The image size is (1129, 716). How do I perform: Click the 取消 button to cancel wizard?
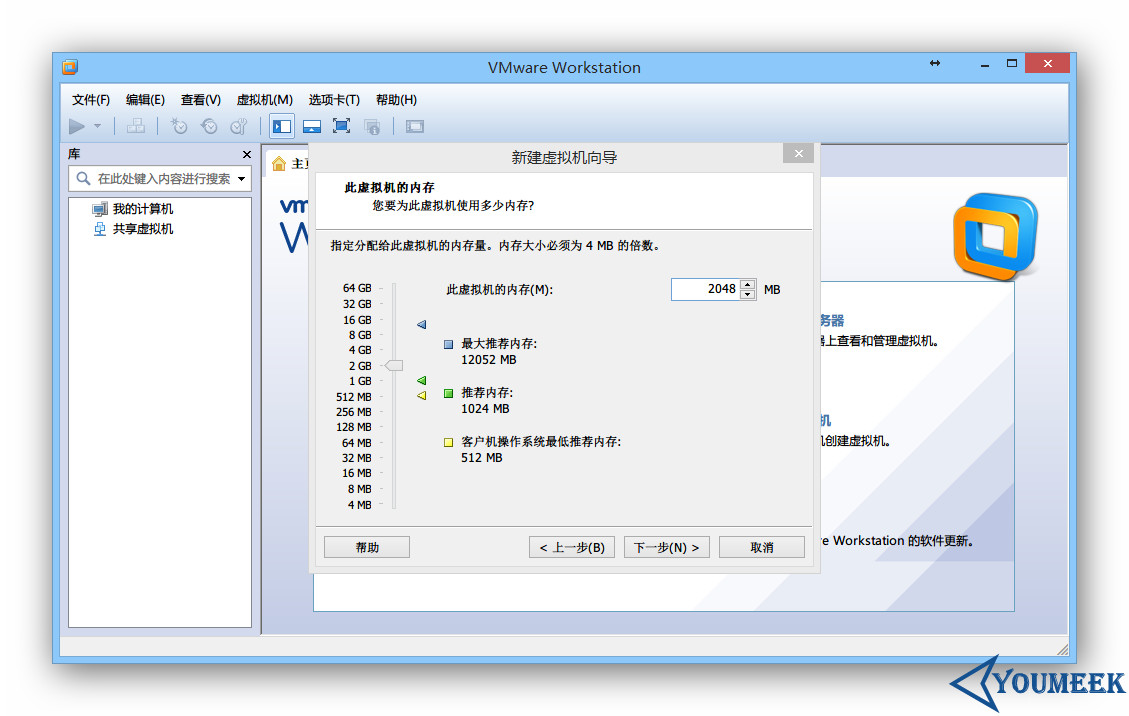pos(761,546)
